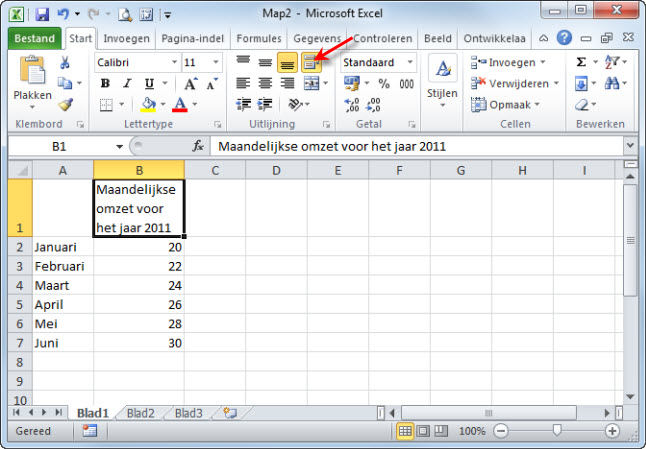The width and height of the screenshot is (646, 449).
Task: Switch to sheet Blad2
Action: point(140,413)
